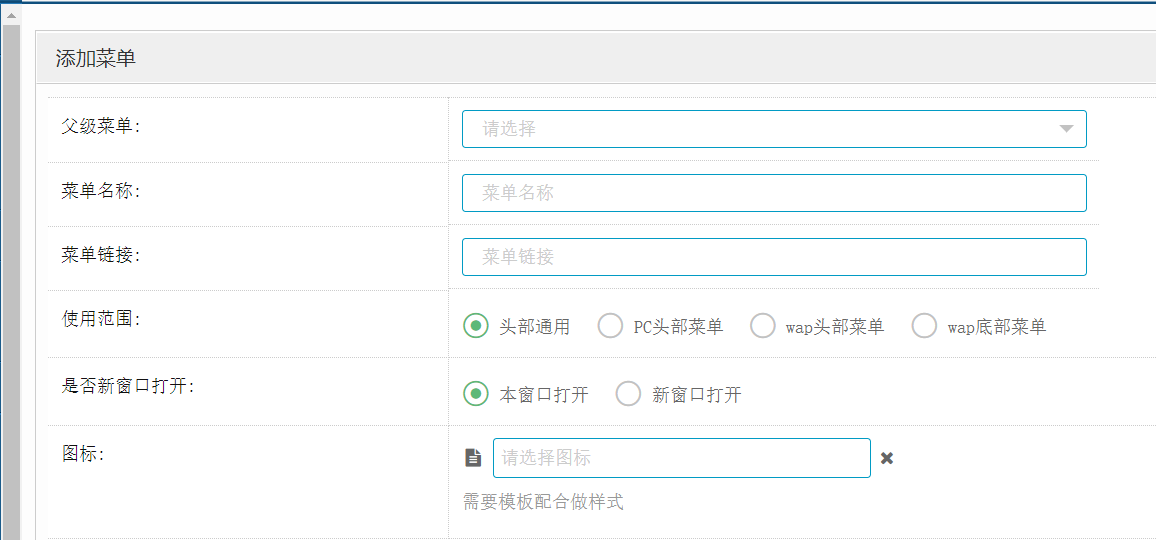Click into the 菜单链接 input field
The height and width of the screenshot is (540, 1156).
[x=773, y=257]
